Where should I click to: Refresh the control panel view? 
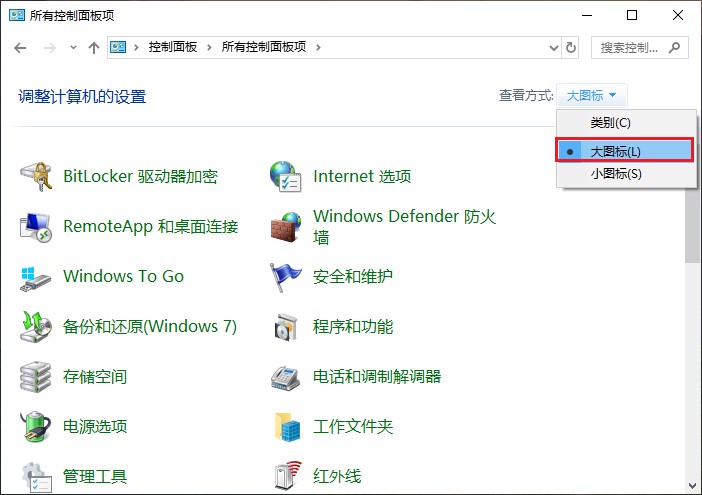point(571,47)
